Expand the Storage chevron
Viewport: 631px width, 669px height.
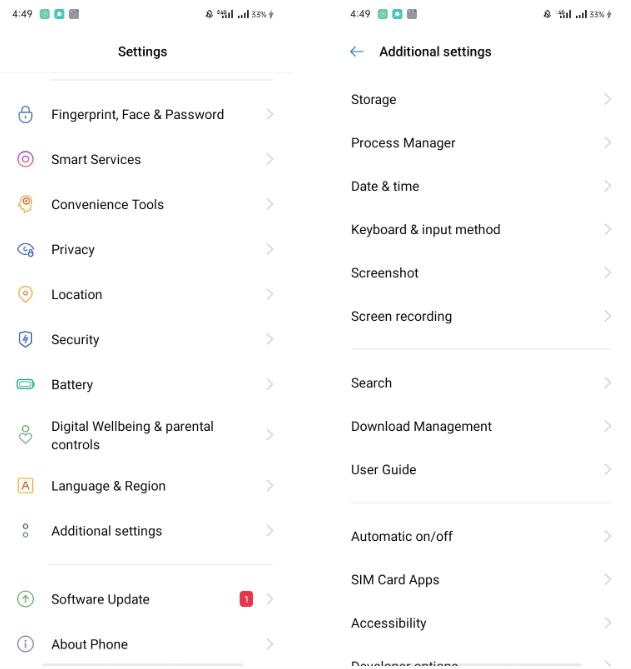click(607, 99)
